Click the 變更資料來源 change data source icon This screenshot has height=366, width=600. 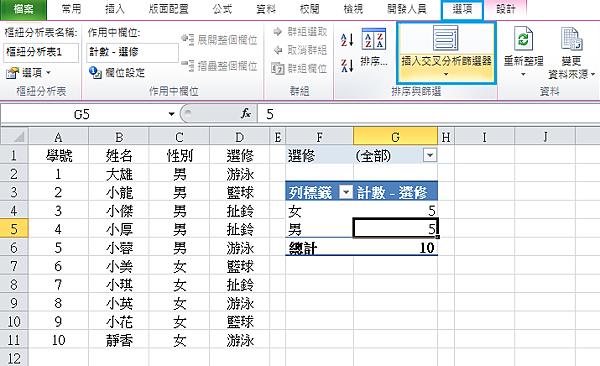tap(572, 38)
